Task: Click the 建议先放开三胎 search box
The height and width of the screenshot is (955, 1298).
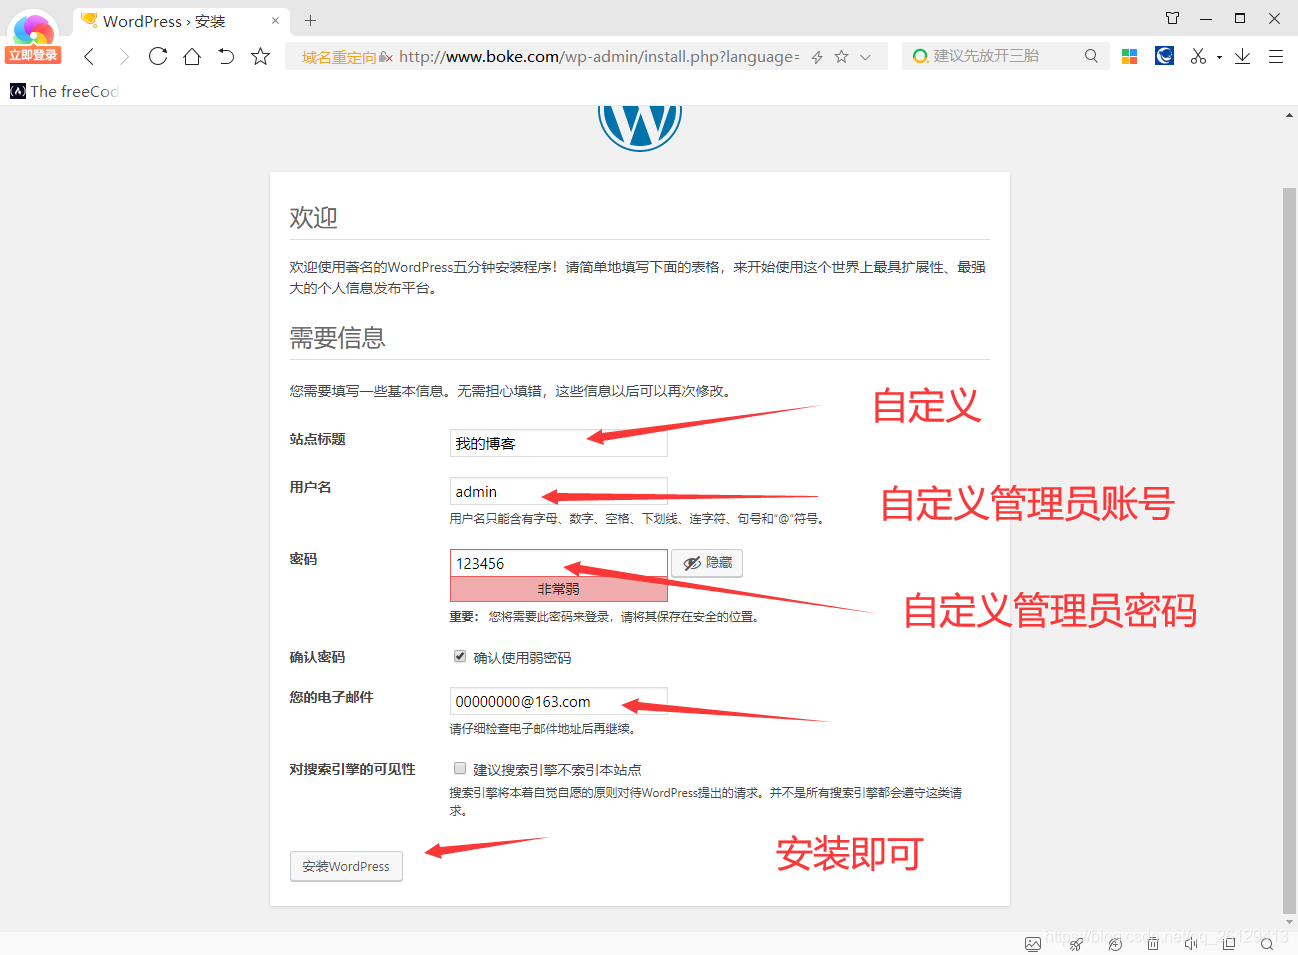Action: click(x=1005, y=56)
